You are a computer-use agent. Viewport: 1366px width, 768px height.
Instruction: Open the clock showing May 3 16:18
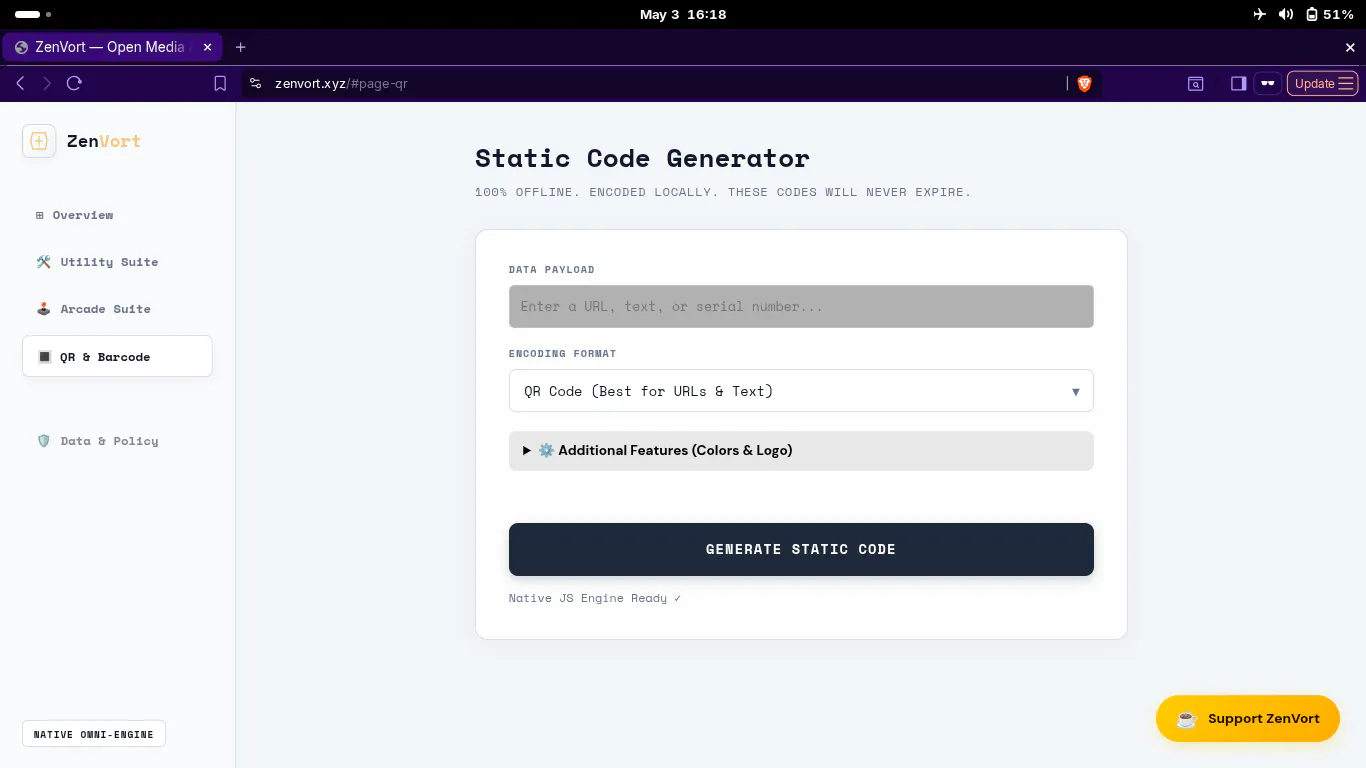(683, 14)
